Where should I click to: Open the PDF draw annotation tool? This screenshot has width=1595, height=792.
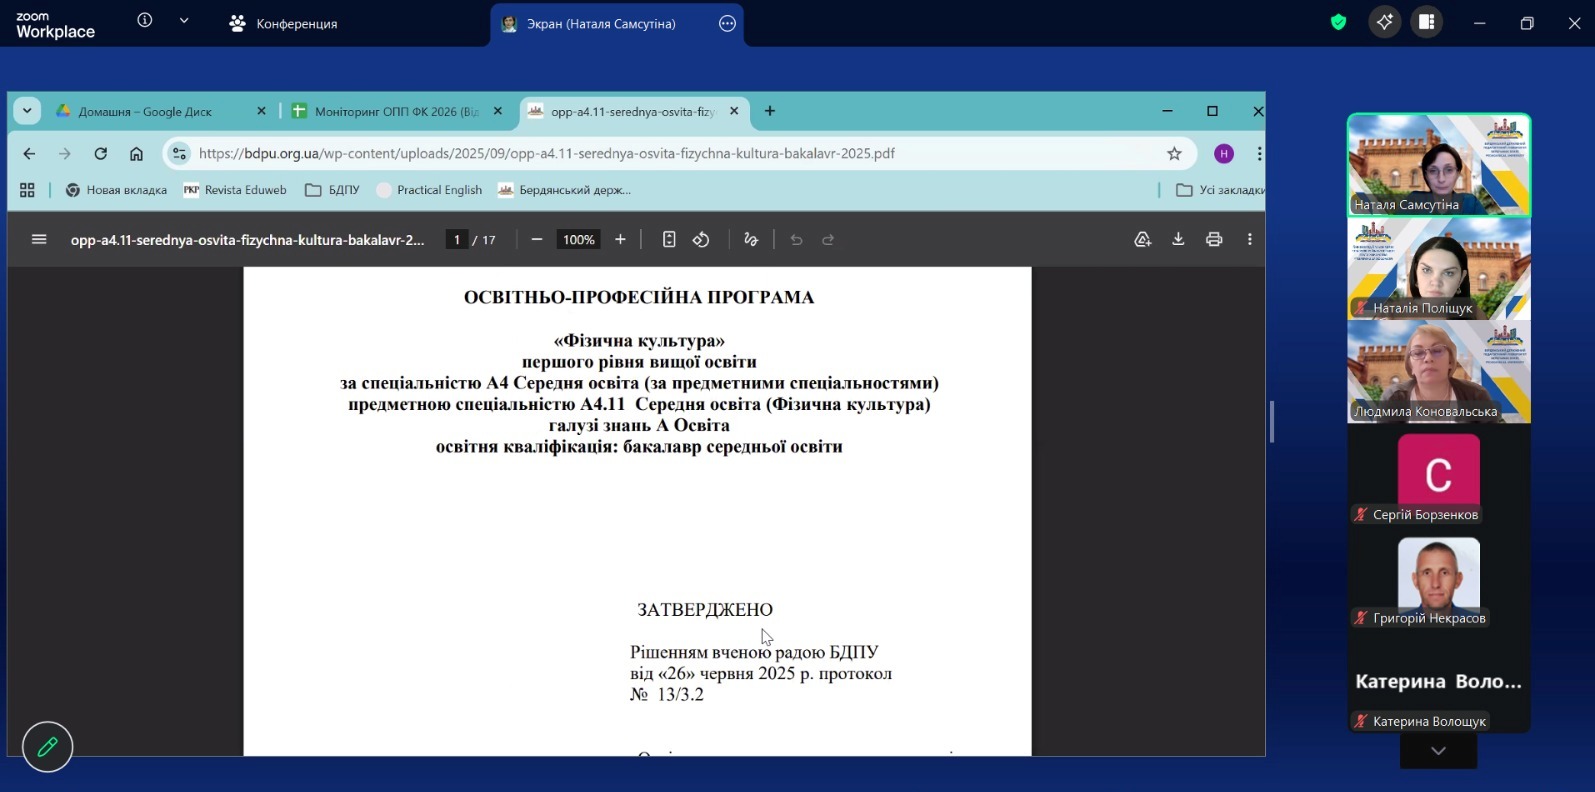tap(751, 239)
